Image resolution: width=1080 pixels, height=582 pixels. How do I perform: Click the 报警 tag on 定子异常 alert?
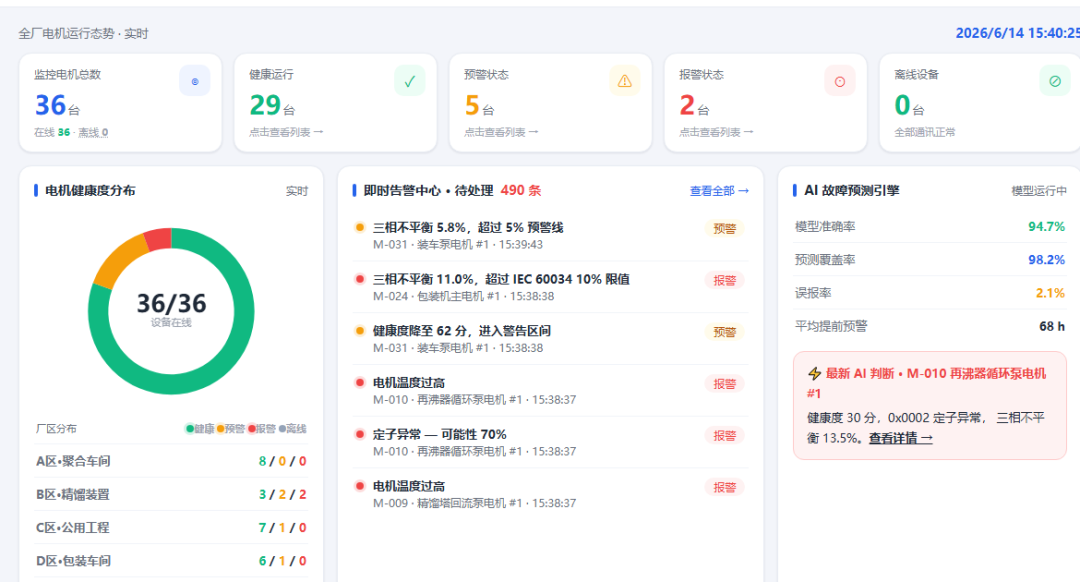(725, 435)
